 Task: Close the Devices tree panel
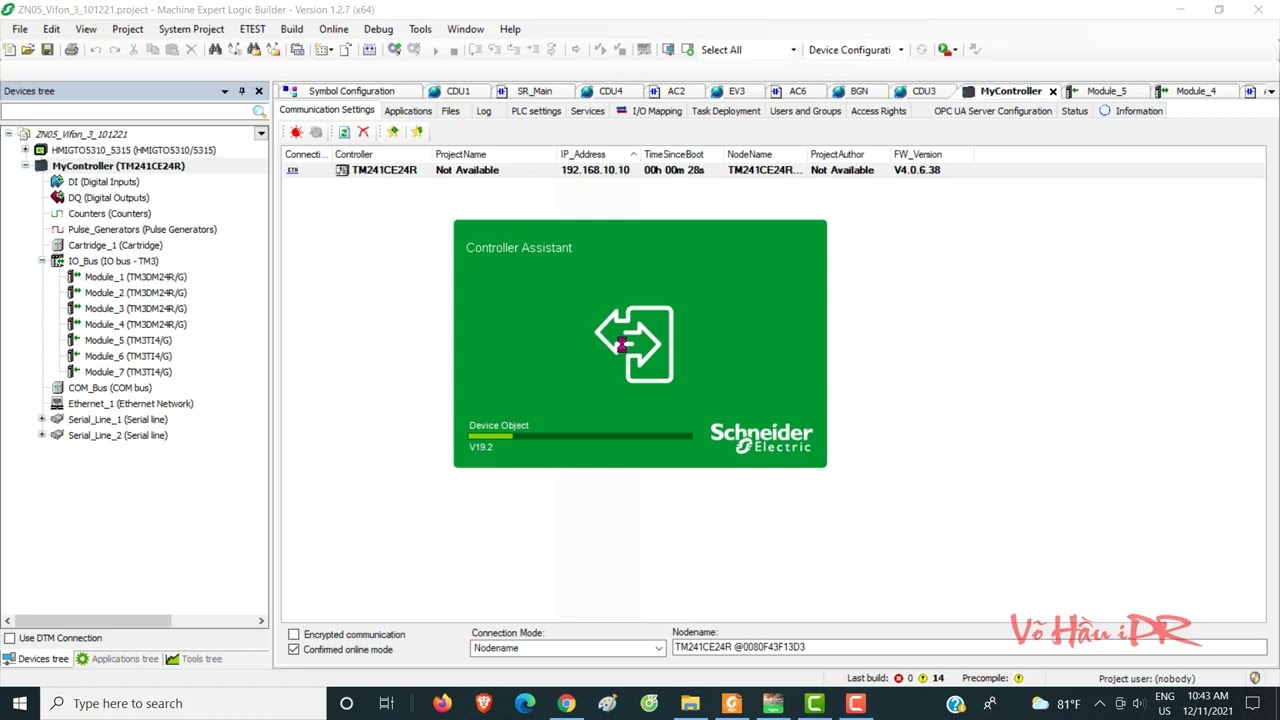(259, 91)
